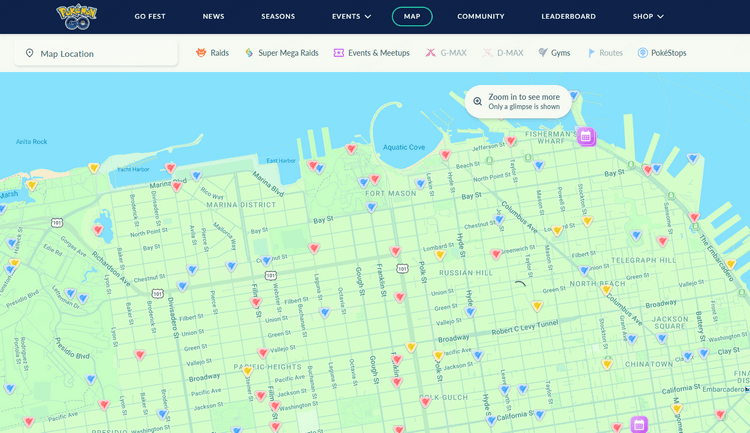The width and height of the screenshot is (750, 433).
Task: Click the yellow gym marker near Stockton St at Chestnut
Action: (x=587, y=221)
